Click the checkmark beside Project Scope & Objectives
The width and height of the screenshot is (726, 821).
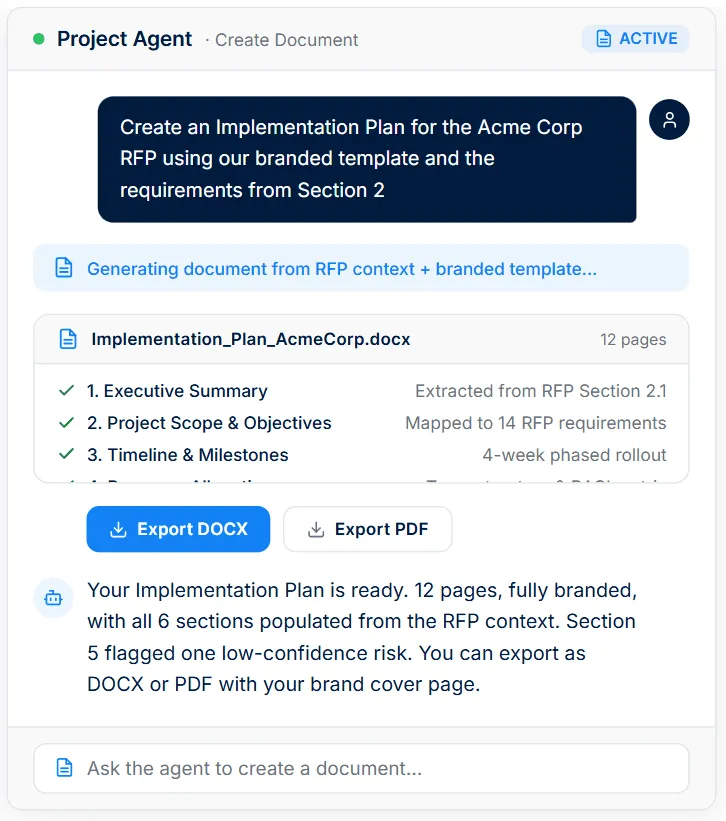[x=66, y=423]
